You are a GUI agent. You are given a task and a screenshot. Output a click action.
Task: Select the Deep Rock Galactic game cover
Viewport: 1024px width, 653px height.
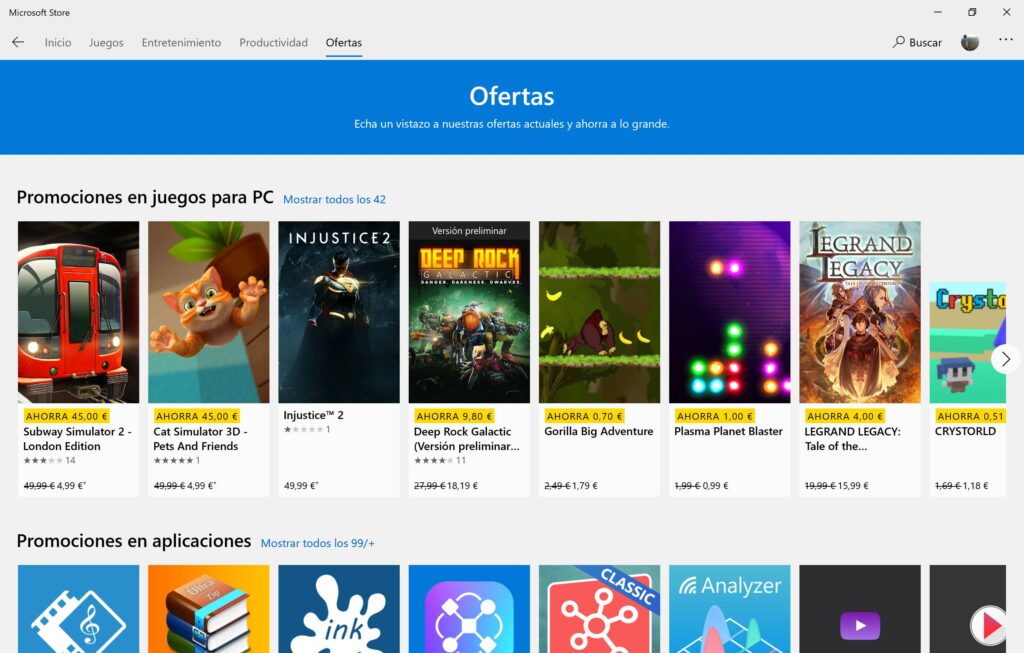469,312
